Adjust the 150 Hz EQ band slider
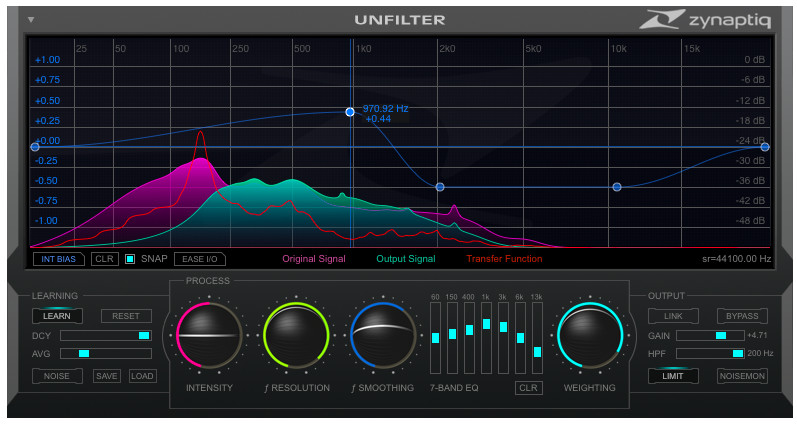 452,338
